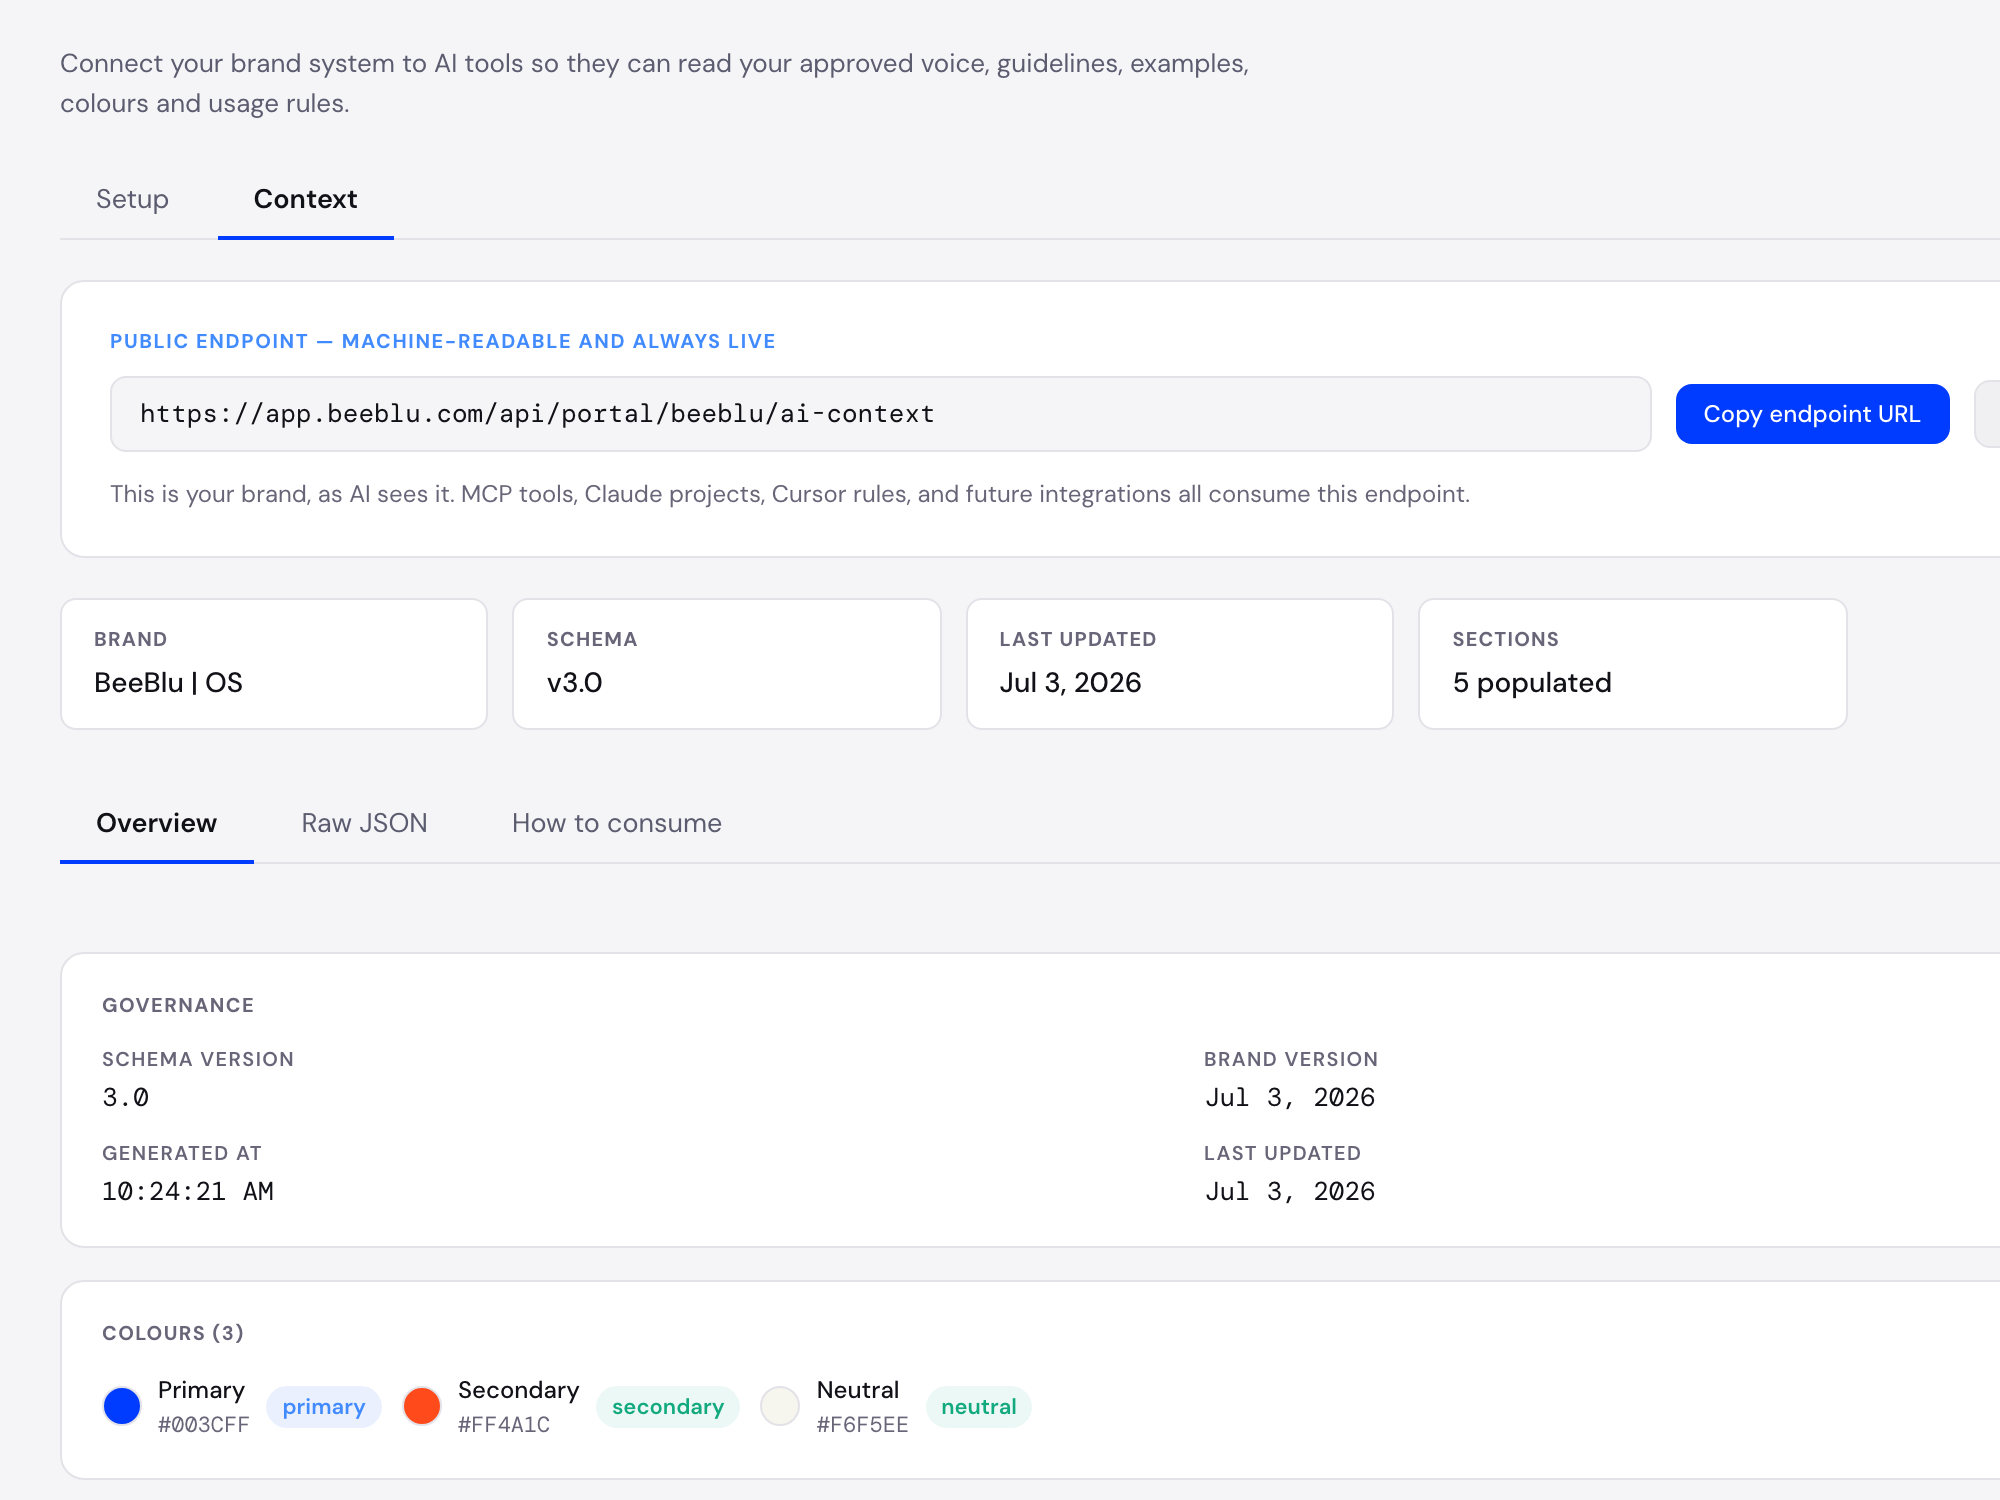Click the MCP tools endpoint description text
Viewport: 2000px width, 1500px height.
point(790,494)
